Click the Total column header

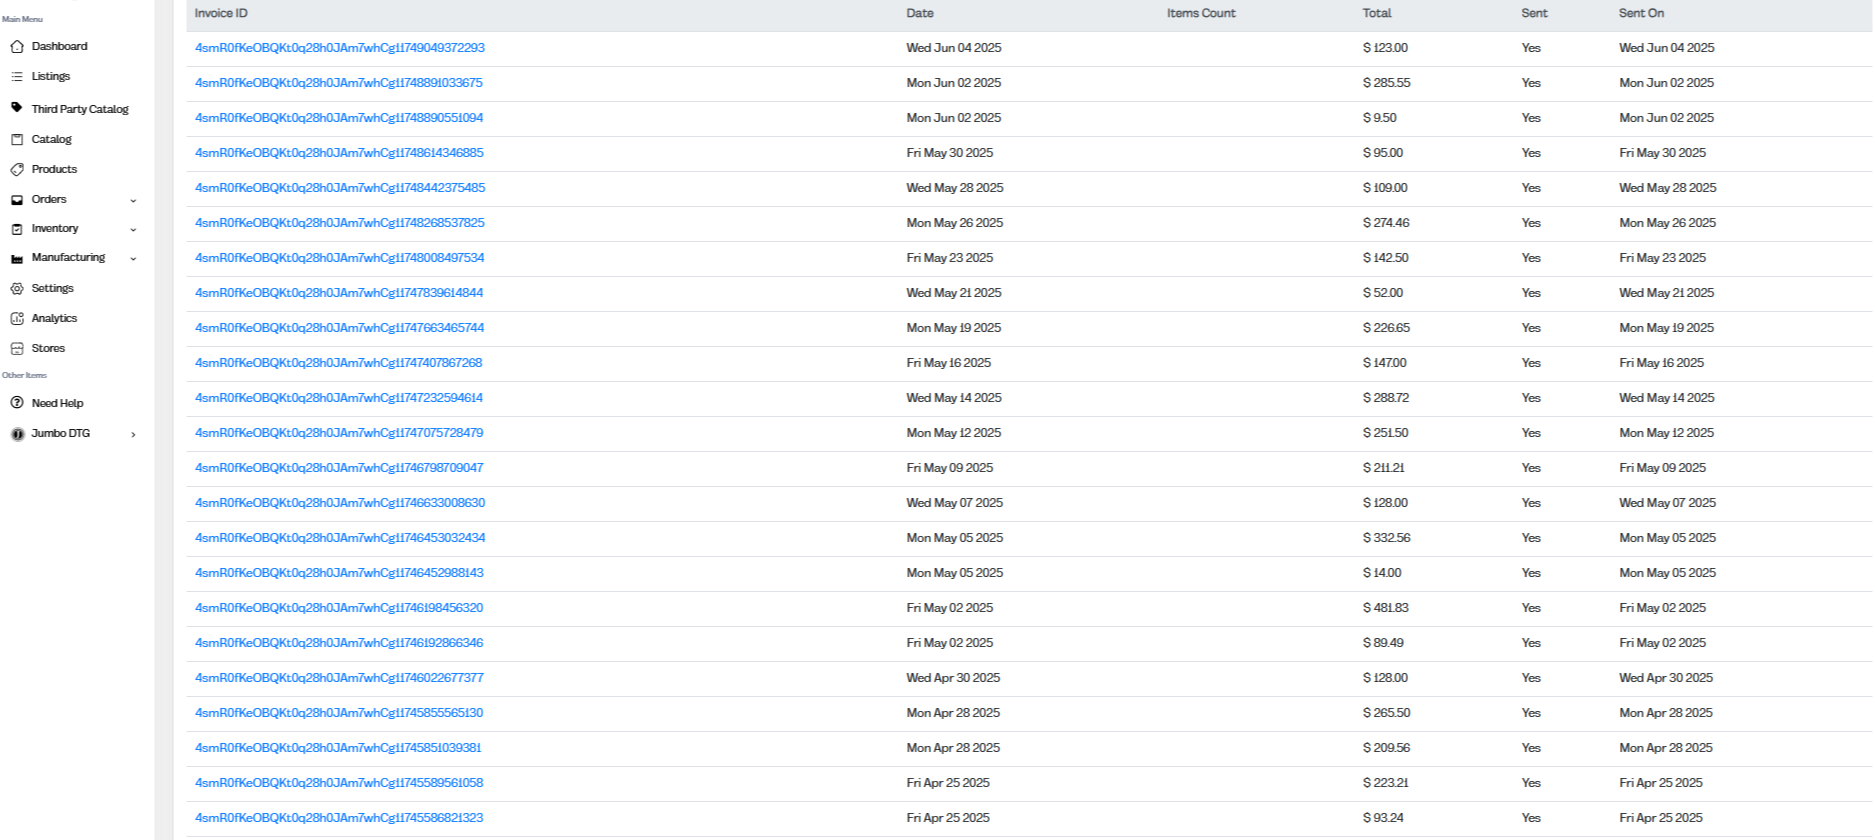pos(1376,13)
